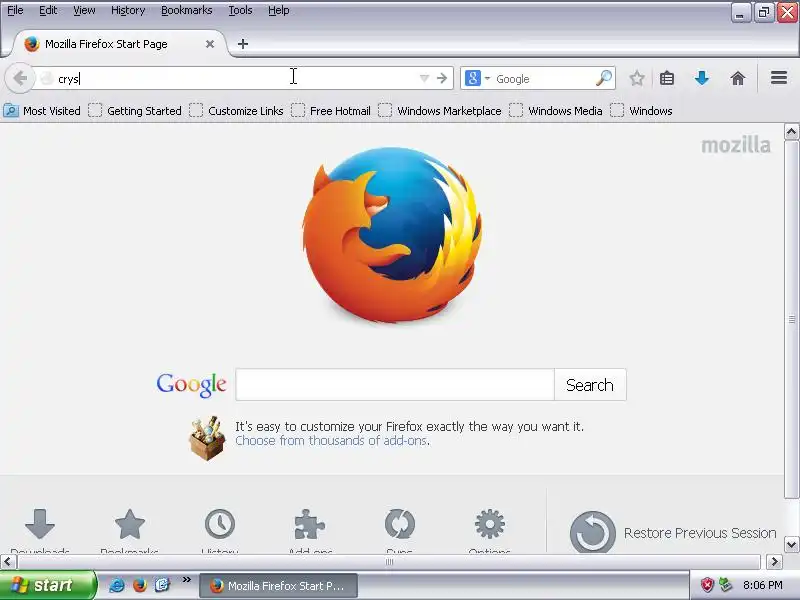The image size is (800, 600).
Task: Click vertical scrollbar up arrow
Action: [791, 132]
